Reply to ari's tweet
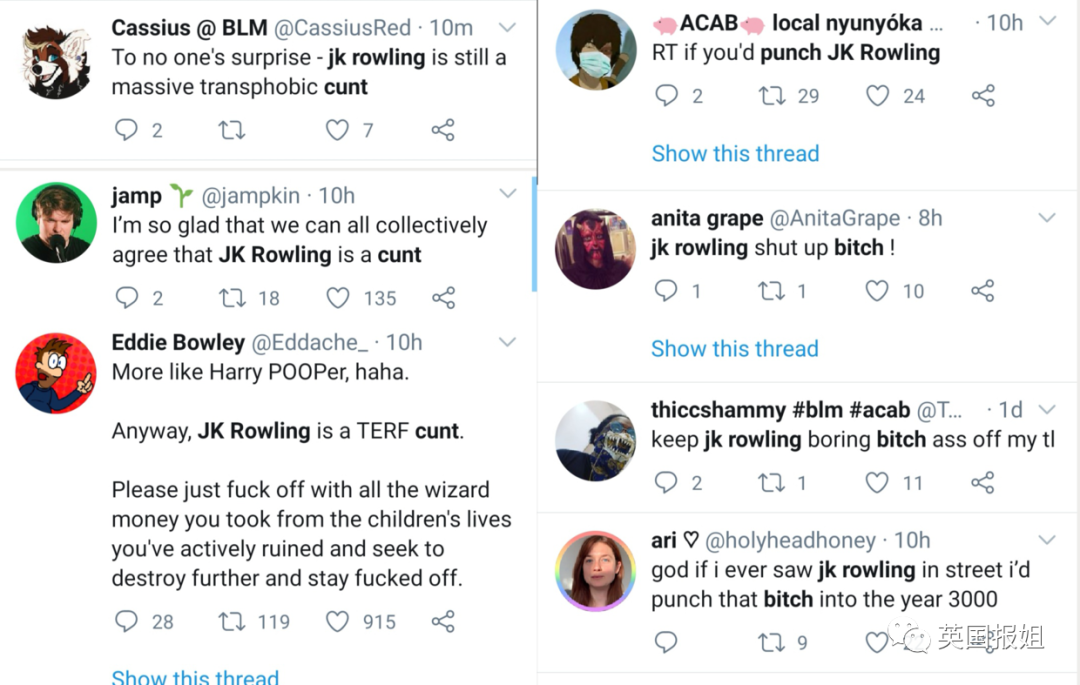 click(666, 642)
